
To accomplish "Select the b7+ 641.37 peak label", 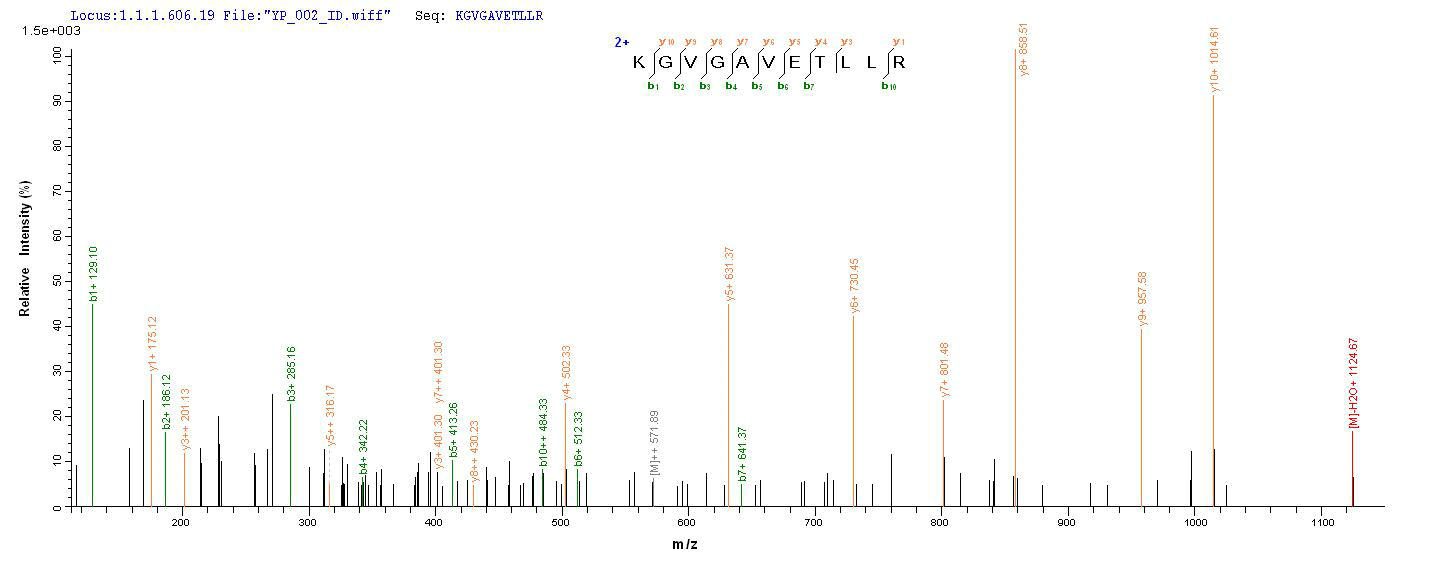I will point(743,454).
